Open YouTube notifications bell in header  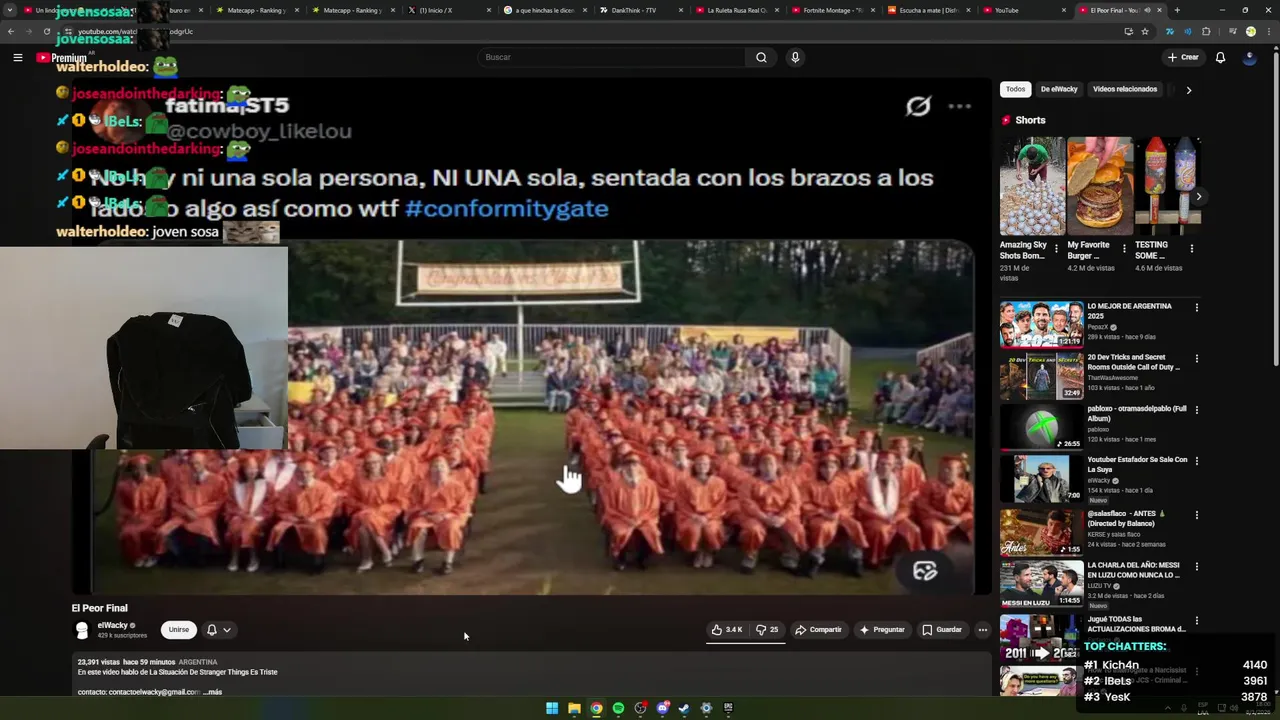(x=1220, y=57)
